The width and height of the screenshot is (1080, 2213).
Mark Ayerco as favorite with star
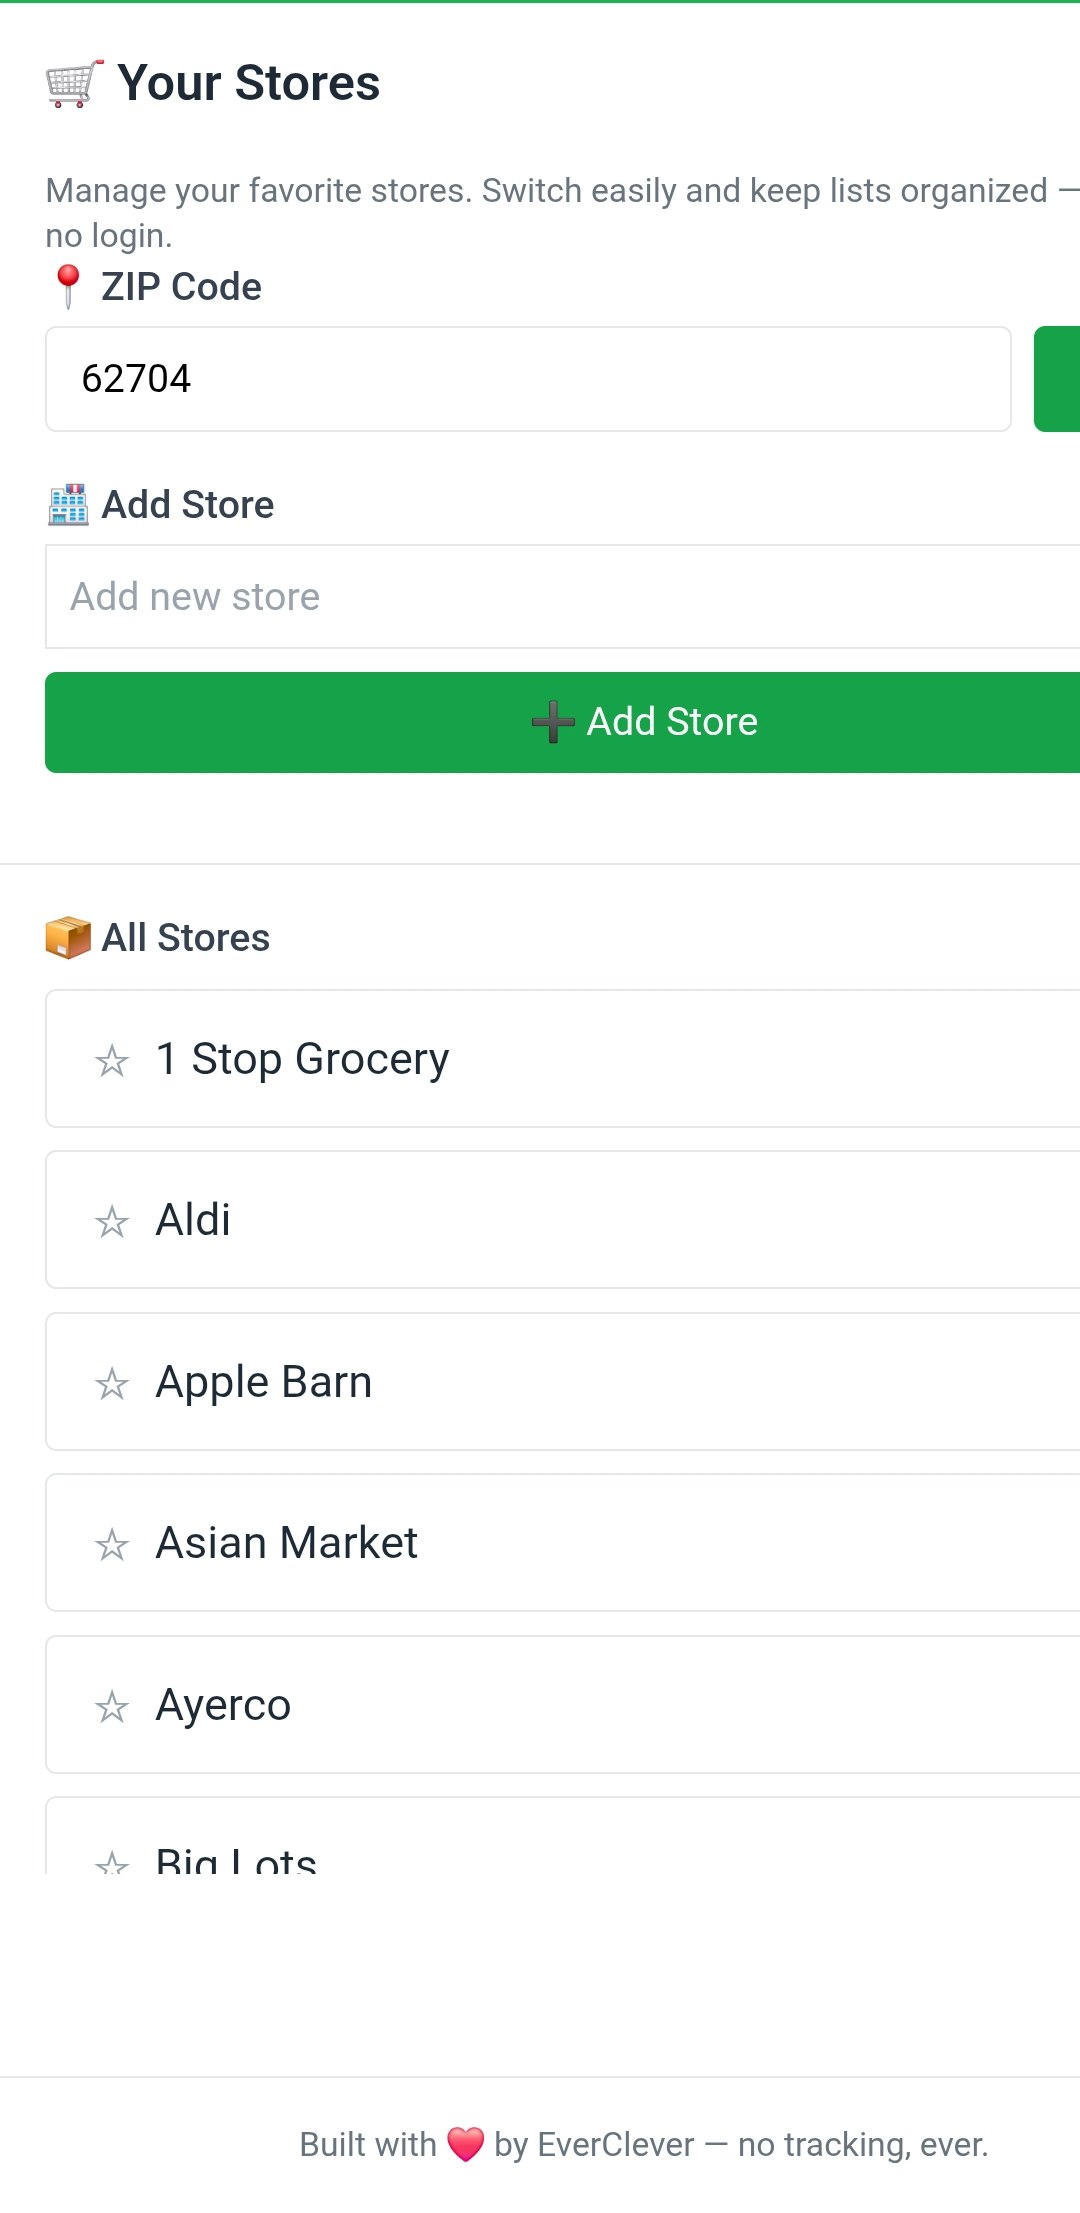coord(112,1707)
